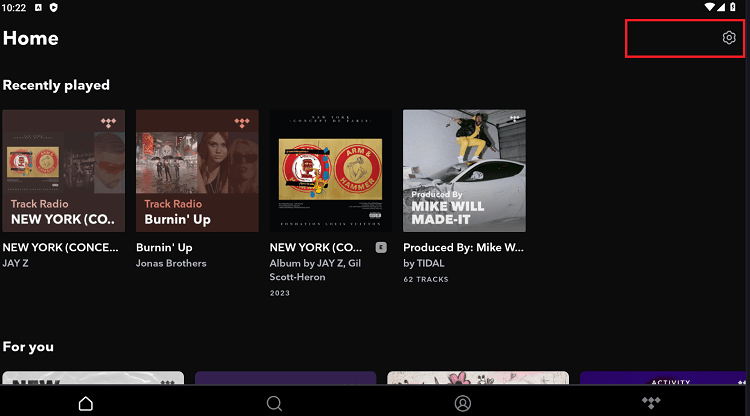Tap the 10:22 clock in status bar
750x416 pixels.
(x=13, y=8)
